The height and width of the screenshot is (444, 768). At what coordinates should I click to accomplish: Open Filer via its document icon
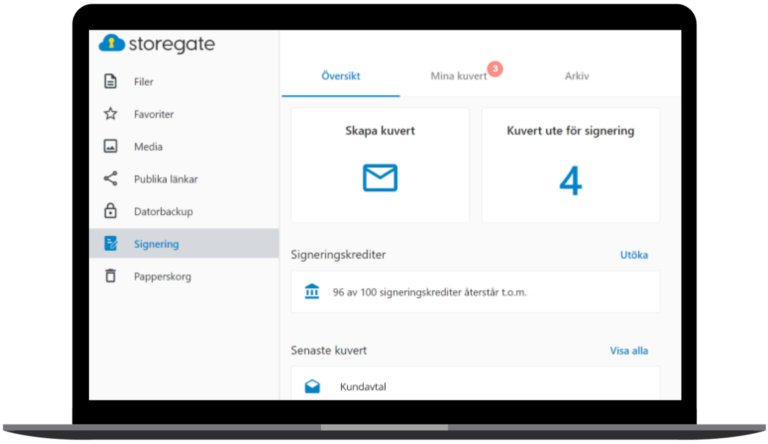(111, 82)
